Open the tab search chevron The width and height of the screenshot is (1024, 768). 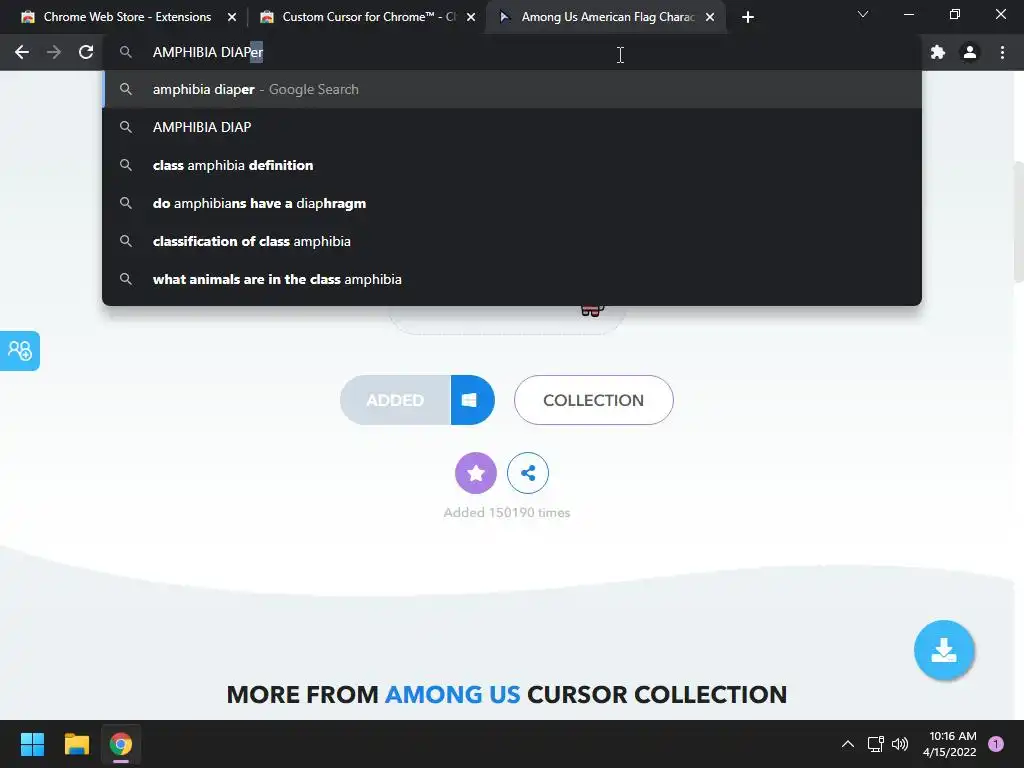[x=863, y=14]
